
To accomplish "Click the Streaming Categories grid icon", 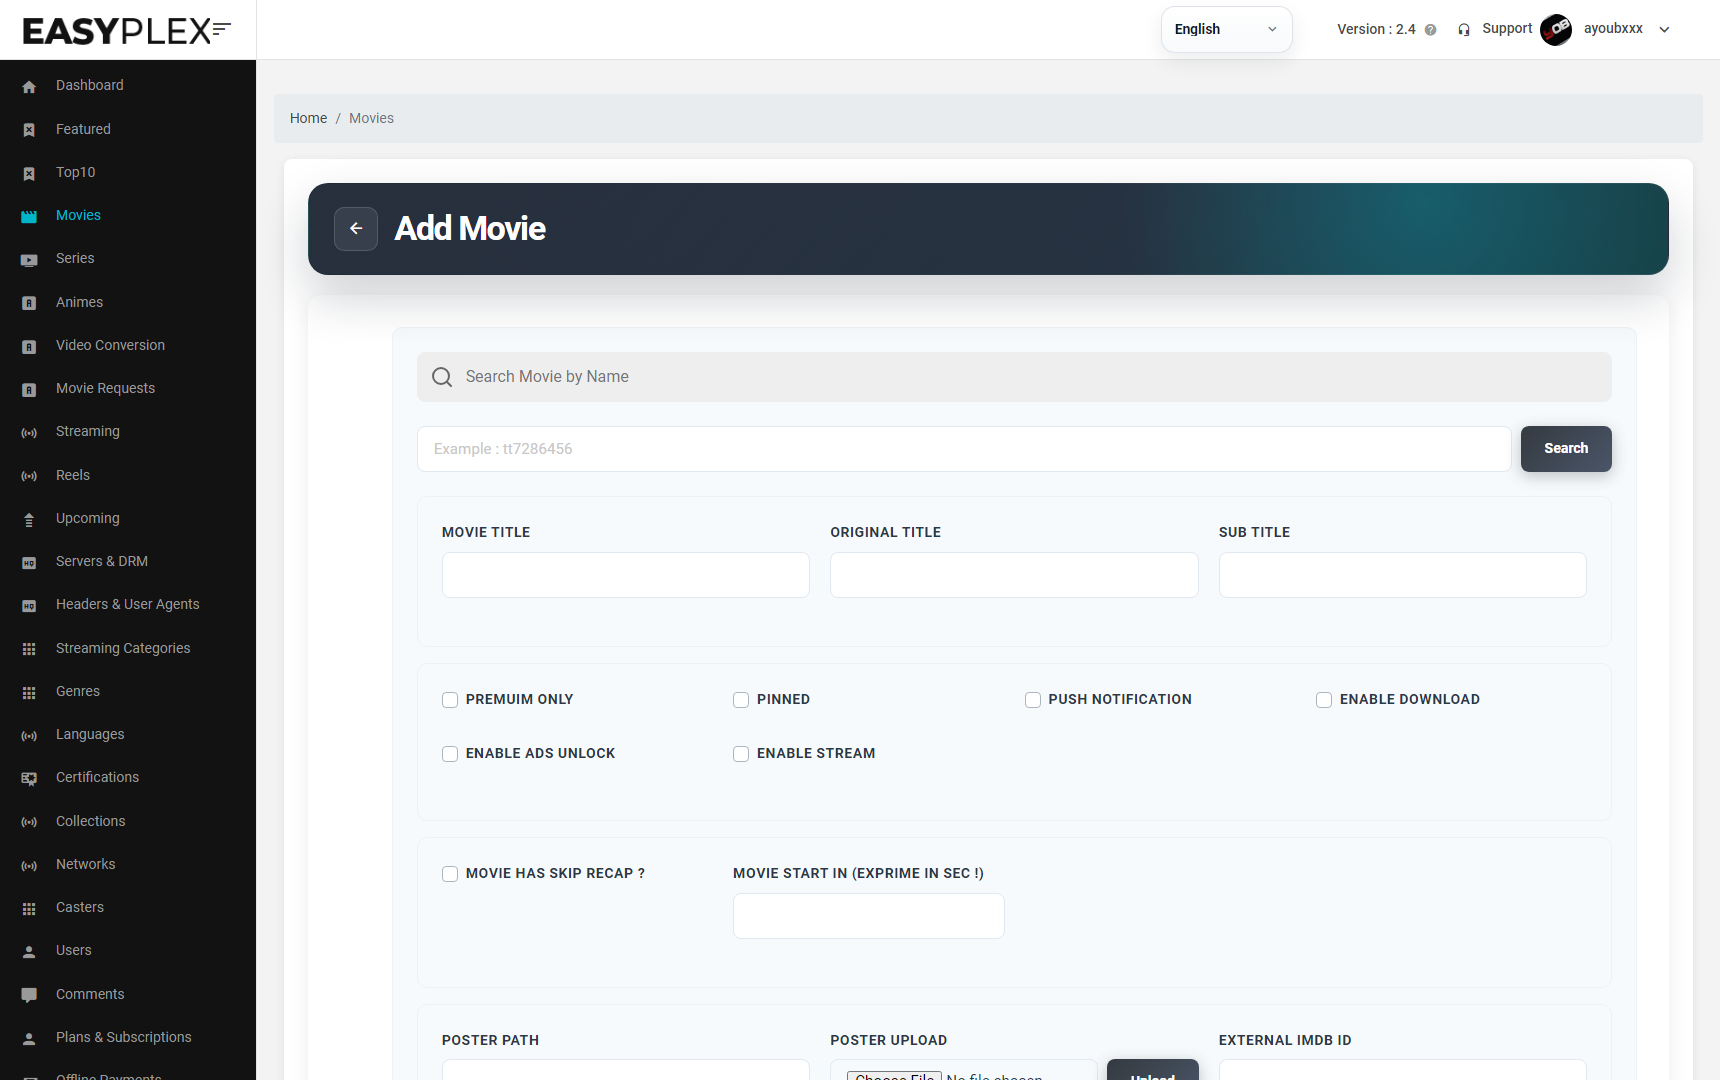I will coord(29,649).
